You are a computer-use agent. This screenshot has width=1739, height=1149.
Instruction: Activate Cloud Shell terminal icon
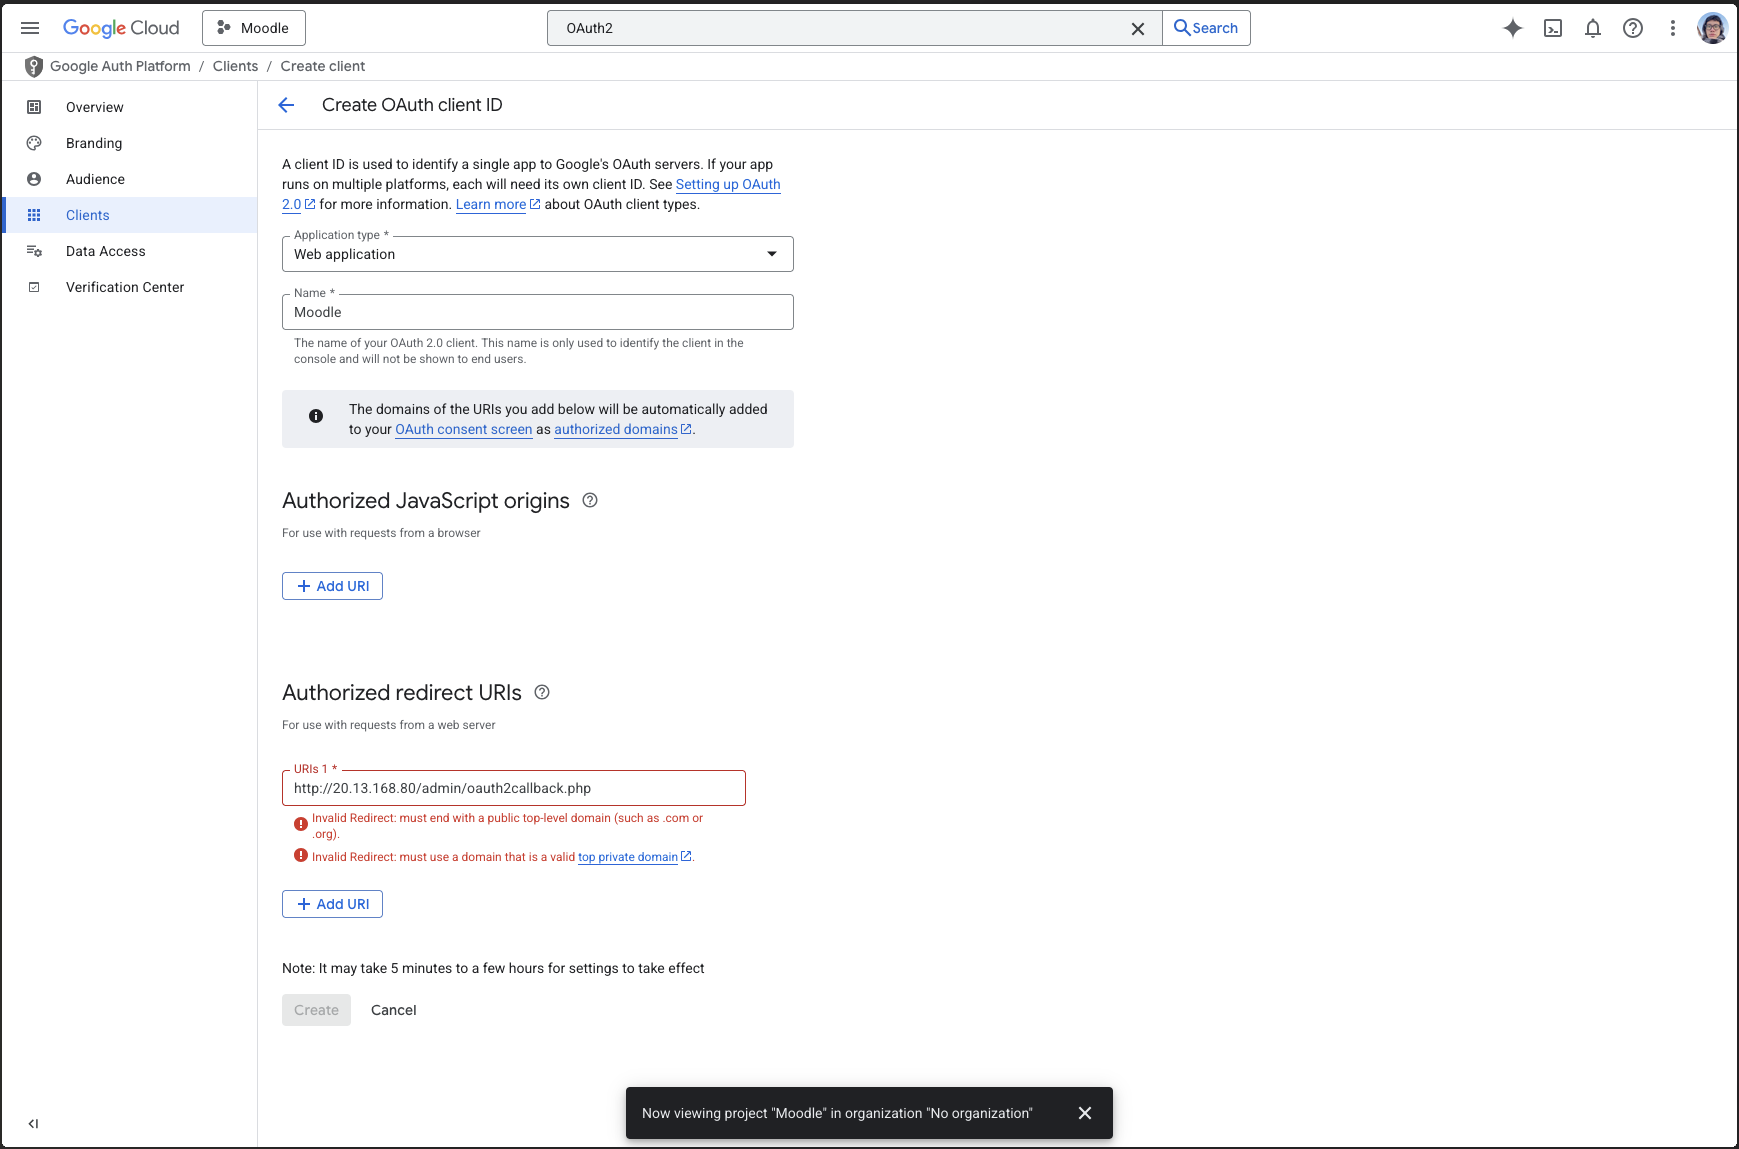1552,28
